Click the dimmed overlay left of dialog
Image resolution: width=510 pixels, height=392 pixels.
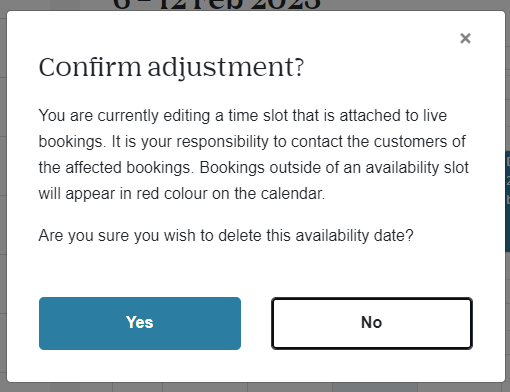click(3, 200)
